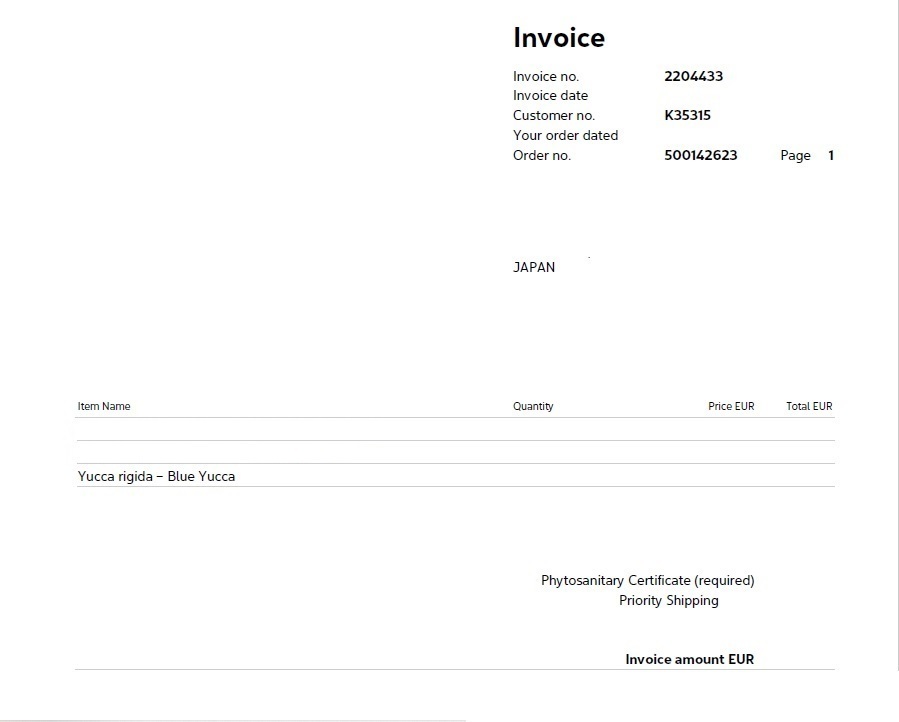
Task: Click the Total EUR column header
Action: point(809,406)
